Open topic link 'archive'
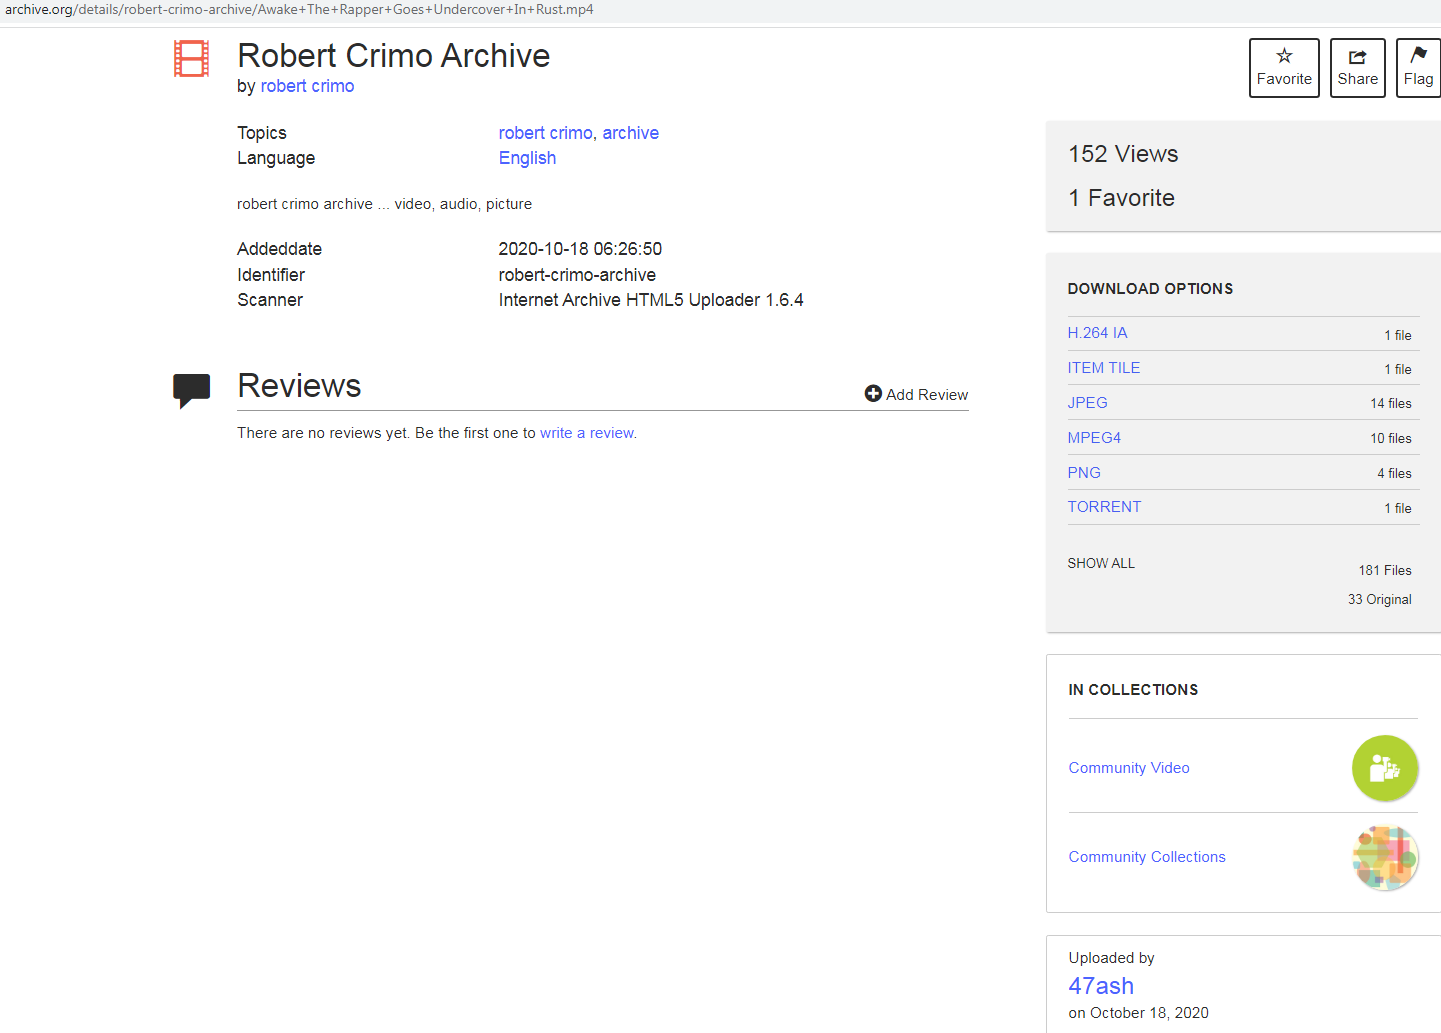The image size is (1441, 1033). coord(630,133)
